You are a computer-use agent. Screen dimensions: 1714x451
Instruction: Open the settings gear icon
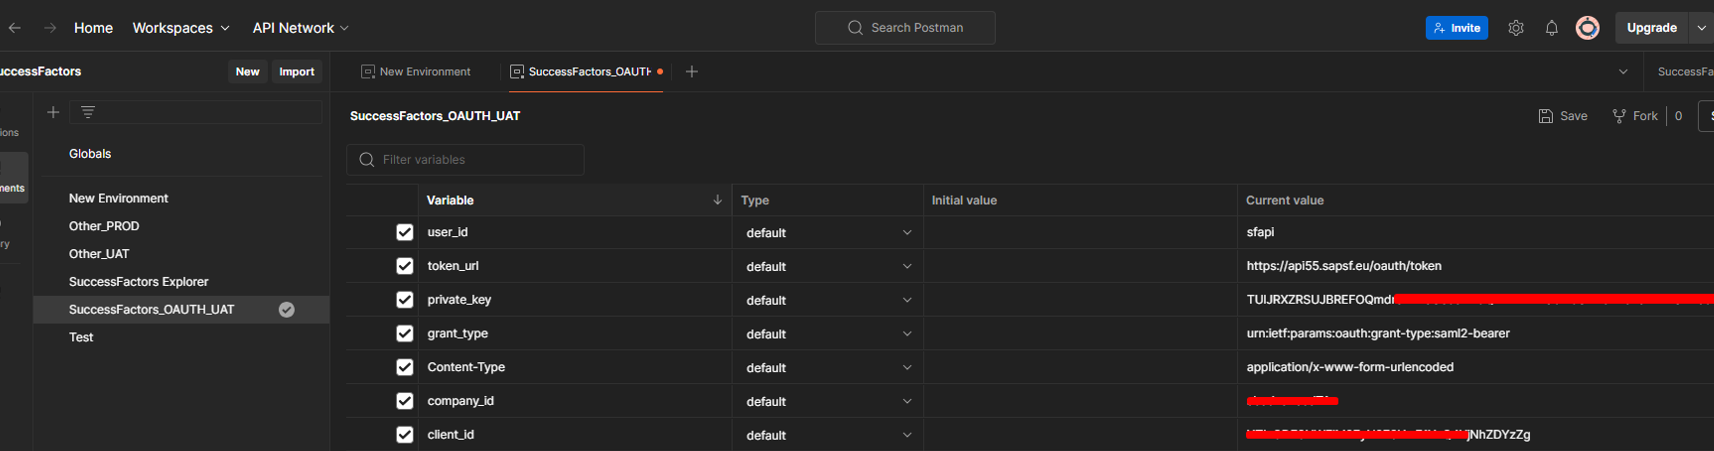(1516, 28)
